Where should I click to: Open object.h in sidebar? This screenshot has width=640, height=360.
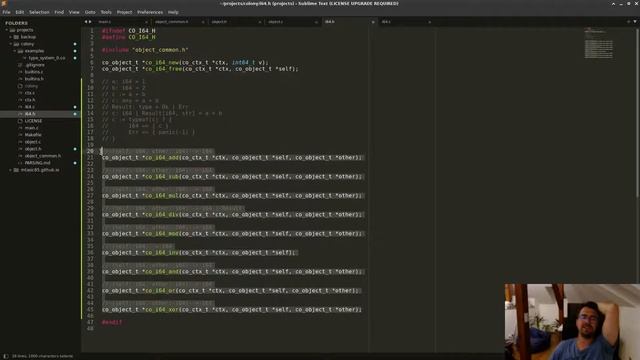point(33,149)
